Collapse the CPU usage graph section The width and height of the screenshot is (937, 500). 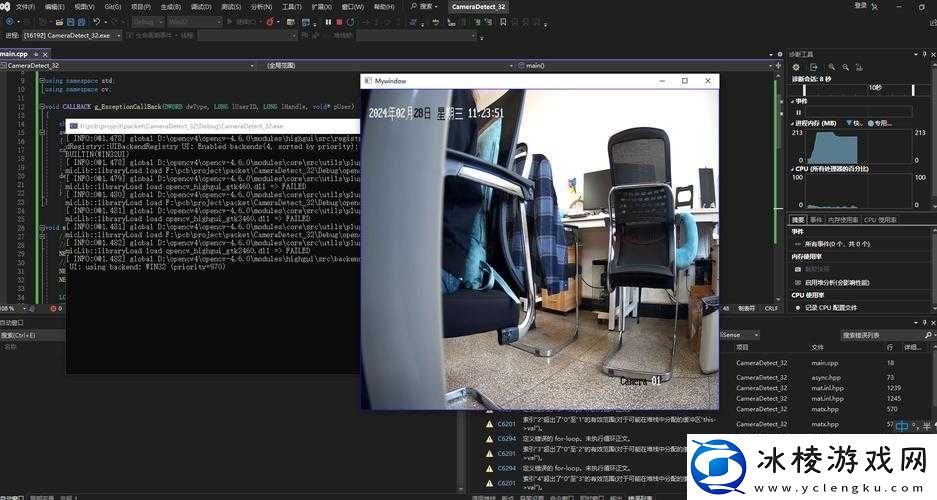click(x=793, y=169)
